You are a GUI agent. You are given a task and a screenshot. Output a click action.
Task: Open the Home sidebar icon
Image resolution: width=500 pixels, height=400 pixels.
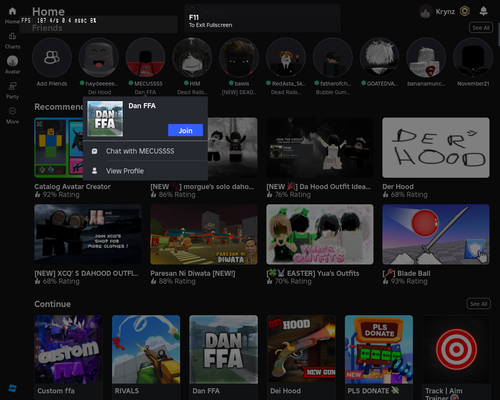[12, 11]
